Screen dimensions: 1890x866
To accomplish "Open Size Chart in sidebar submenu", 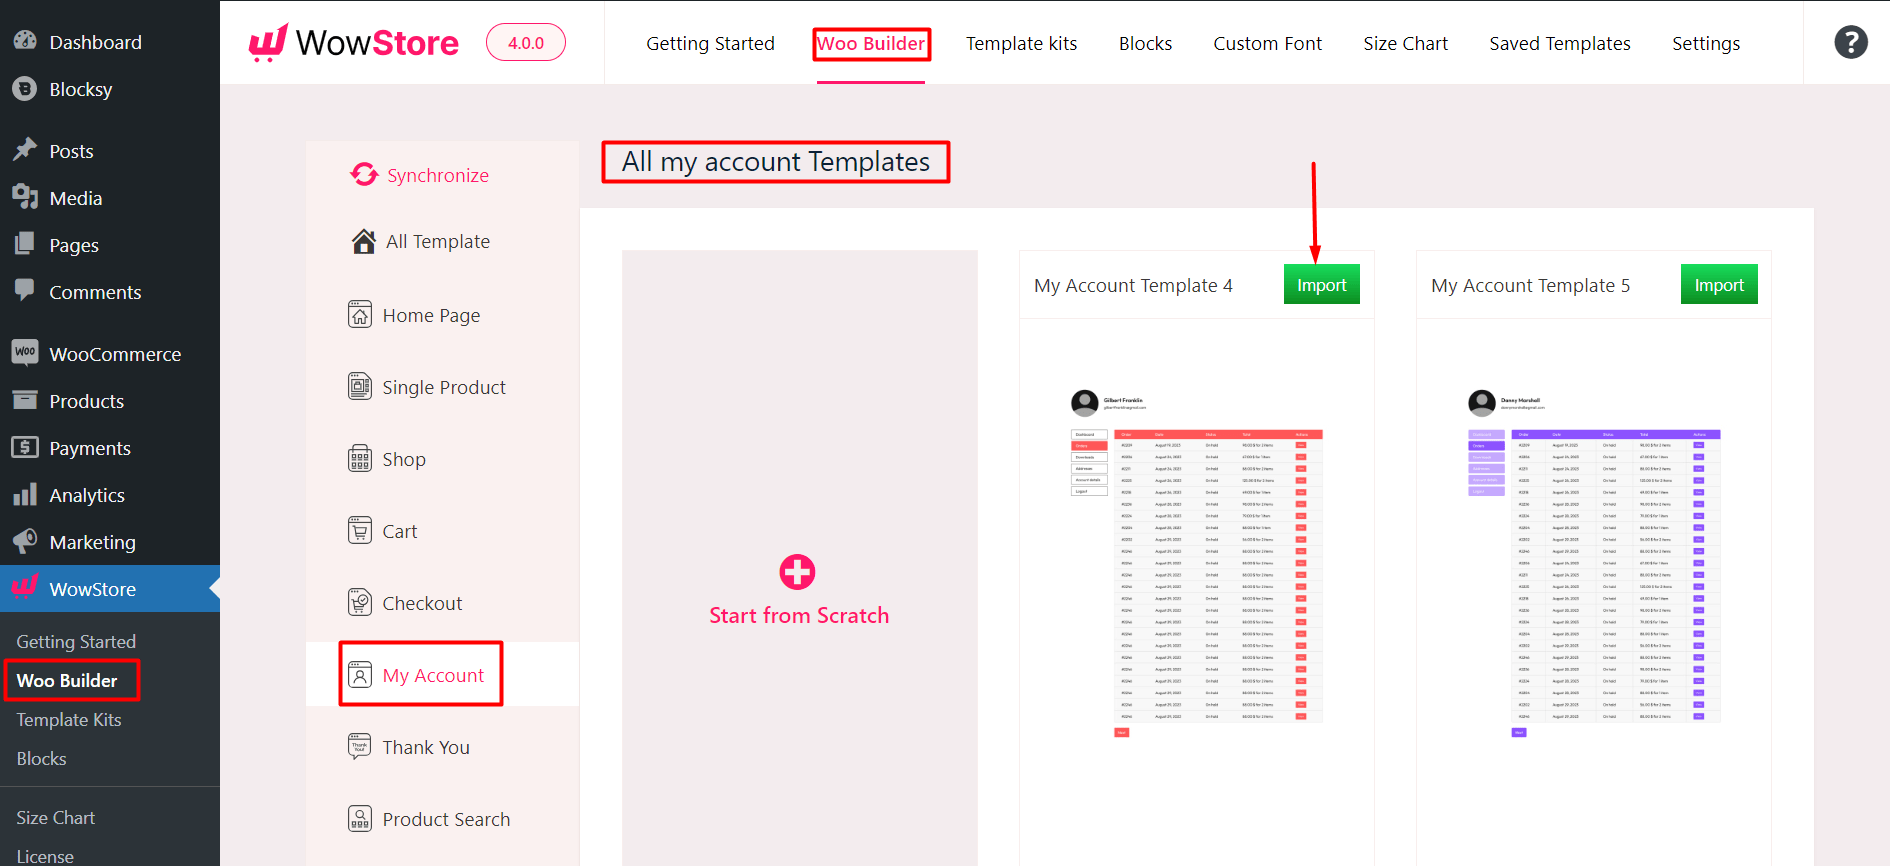I will (55, 817).
